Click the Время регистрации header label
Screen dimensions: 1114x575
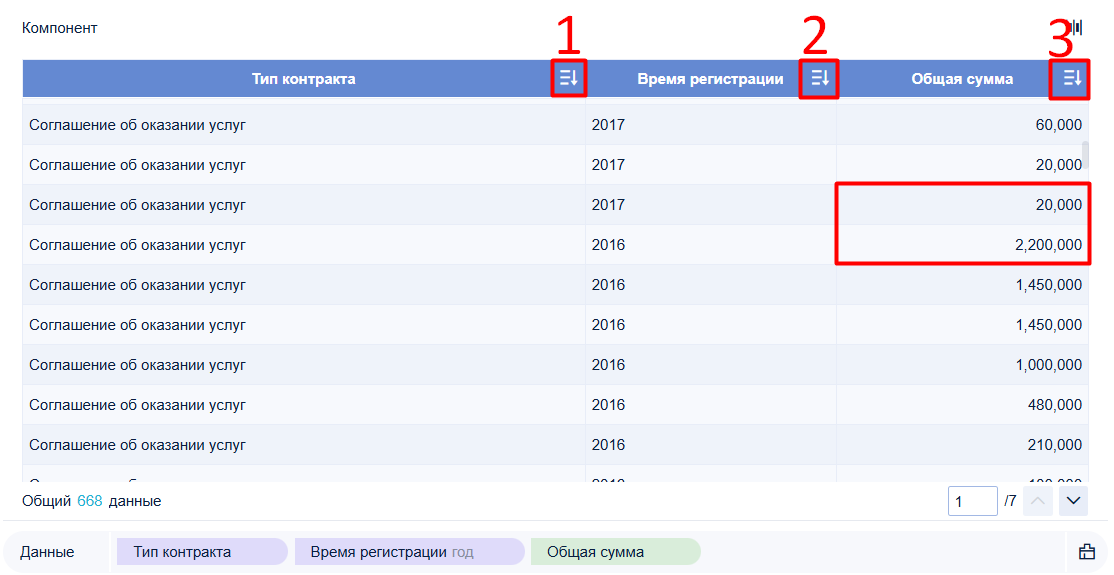(710, 79)
